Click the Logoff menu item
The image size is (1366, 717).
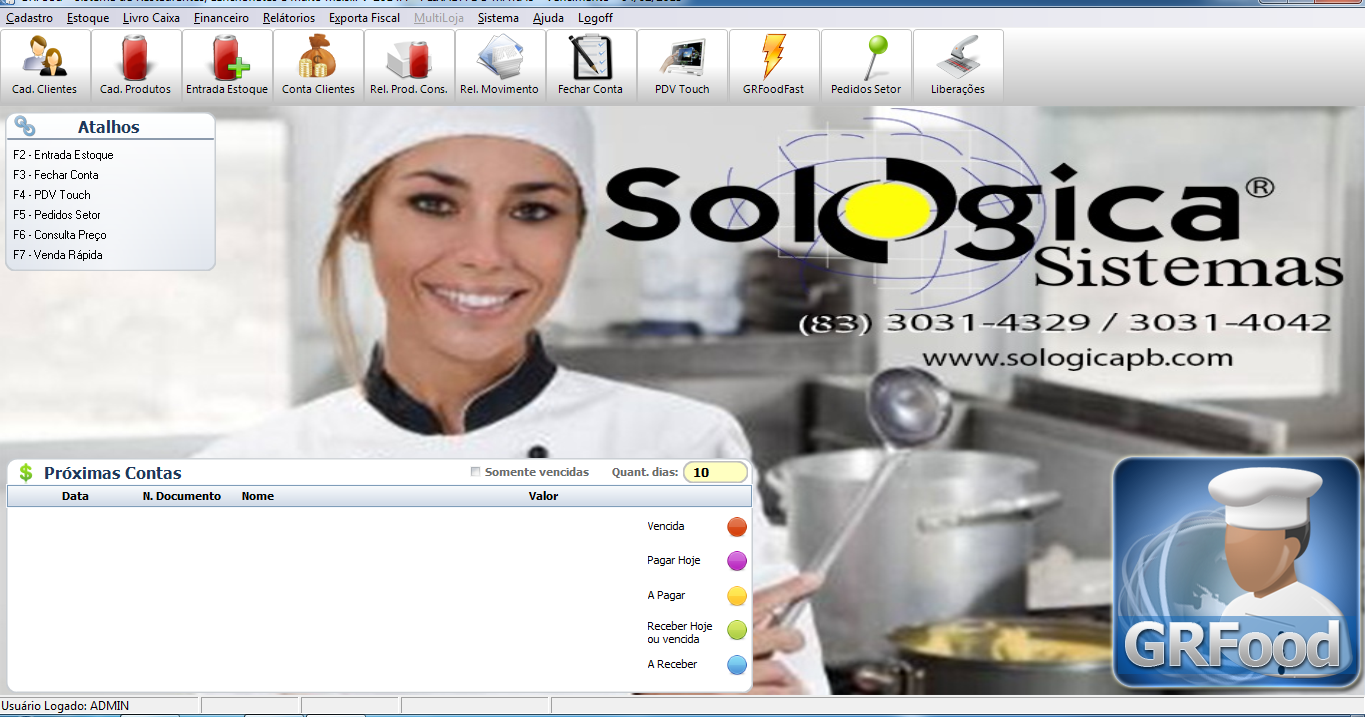pyautogui.click(x=595, y=18)
